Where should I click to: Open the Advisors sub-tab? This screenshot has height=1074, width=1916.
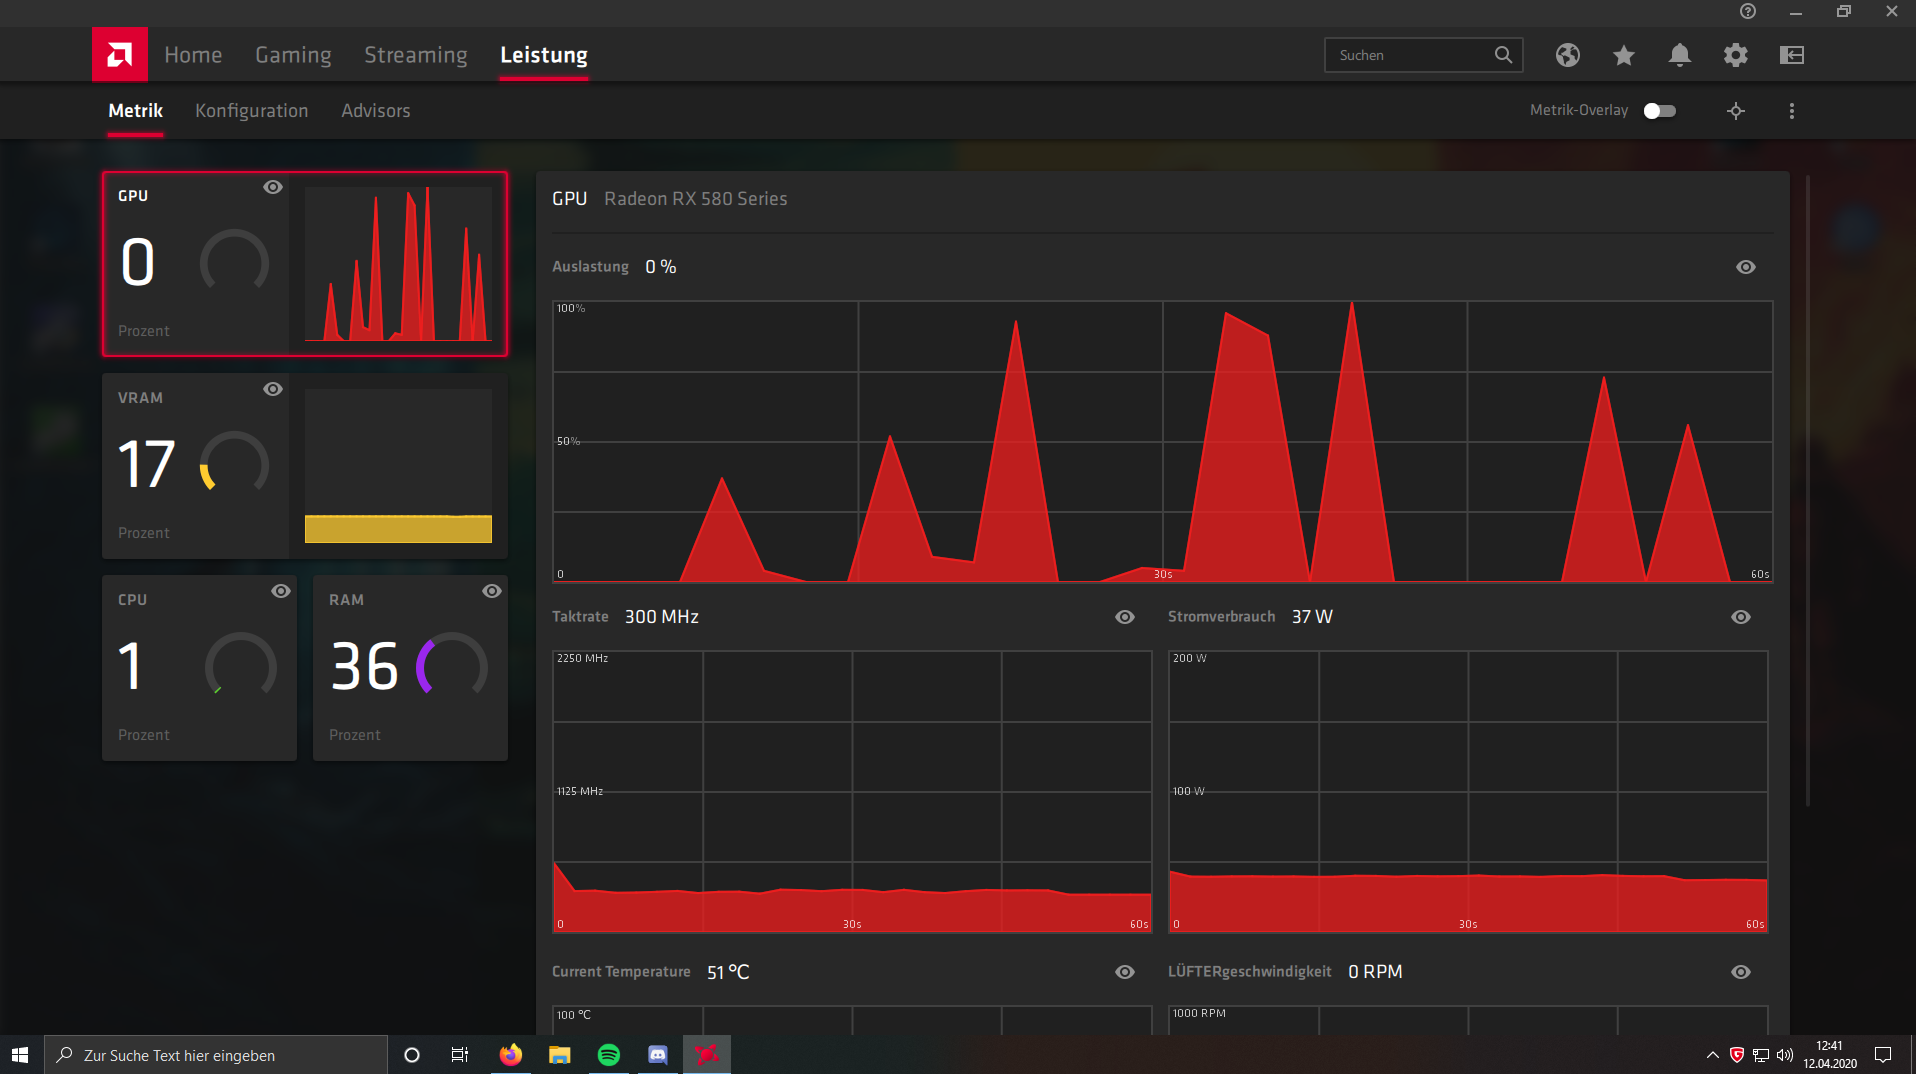[x=376, y=111]
